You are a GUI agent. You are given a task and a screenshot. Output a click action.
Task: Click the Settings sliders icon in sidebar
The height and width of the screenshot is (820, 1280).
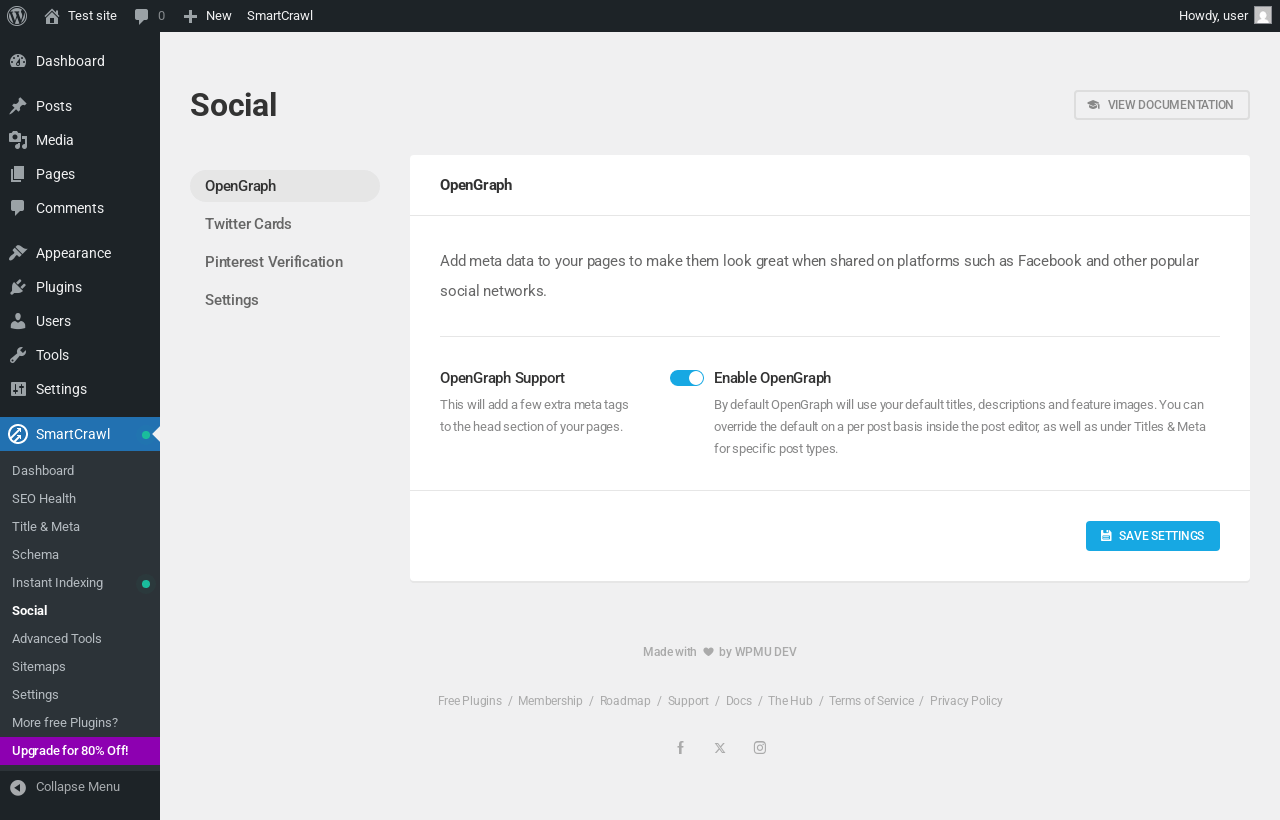click(x=18, y=389)
